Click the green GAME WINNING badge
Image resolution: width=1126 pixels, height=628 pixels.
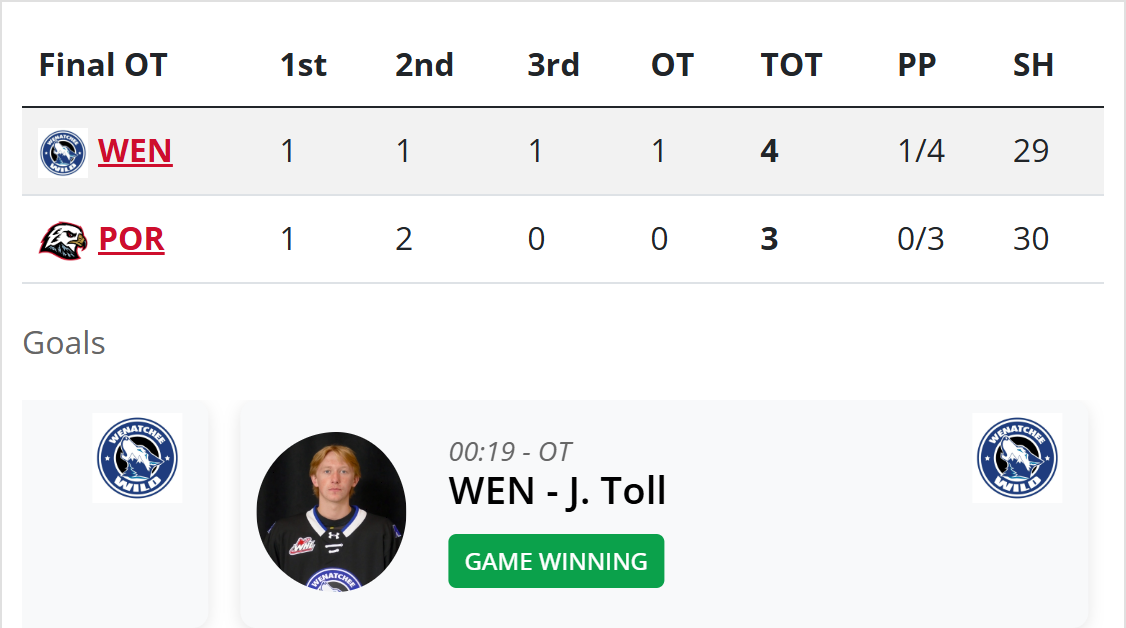tap(556, 561)
